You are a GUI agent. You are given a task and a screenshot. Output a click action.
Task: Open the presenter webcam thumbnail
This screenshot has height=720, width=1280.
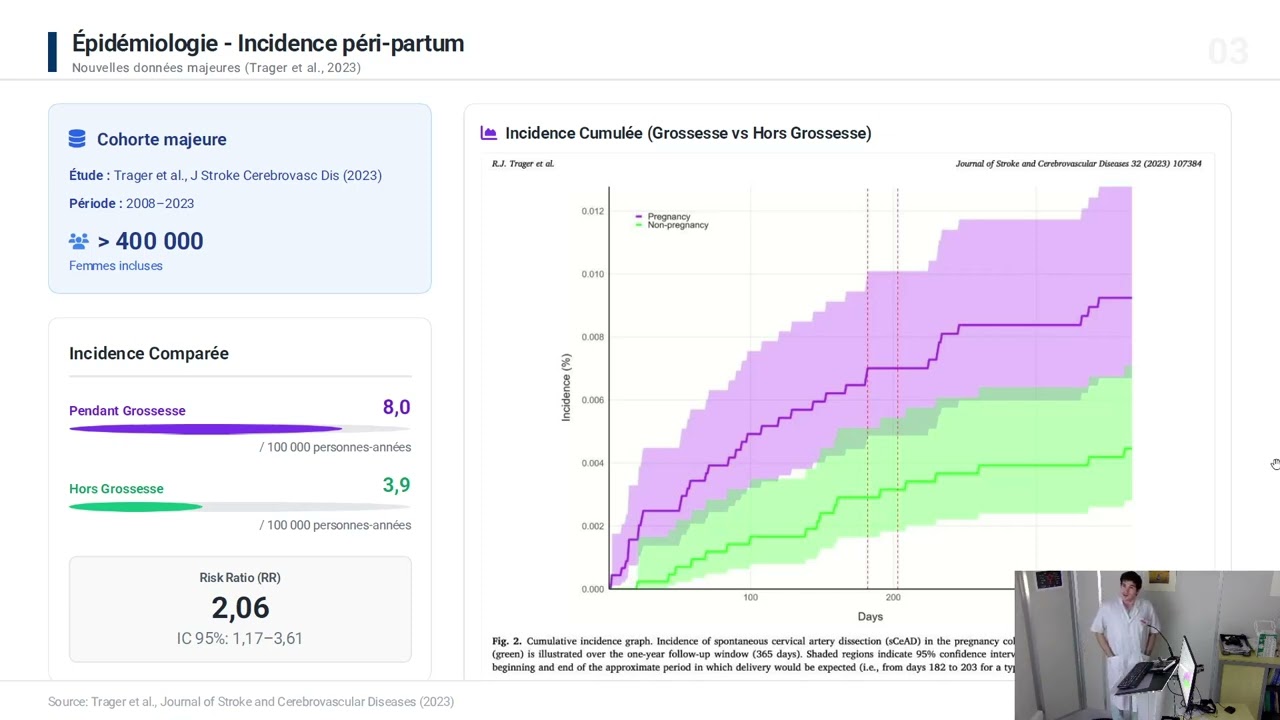(x=1147, y=645)
